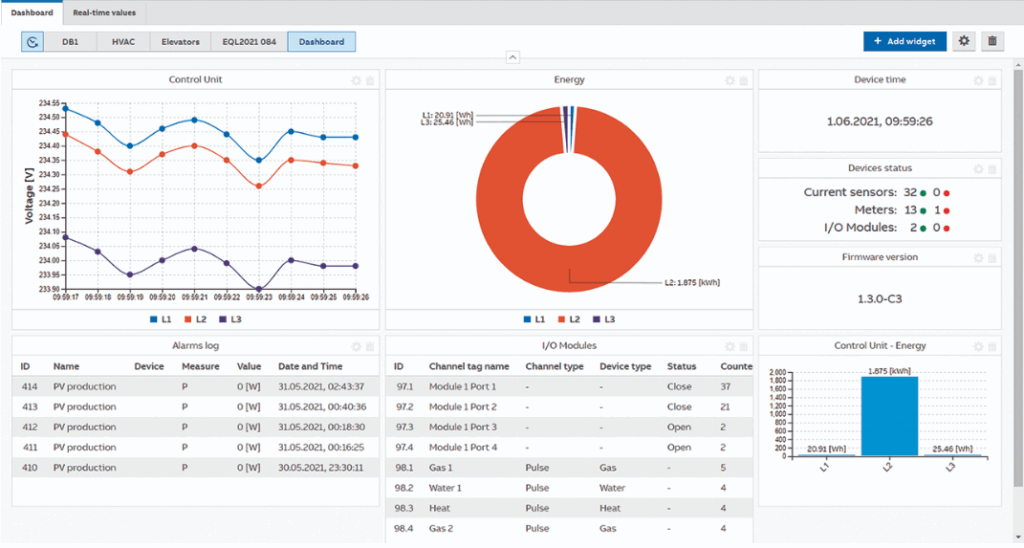Click the clock history icon button

[x=32, y=42]
